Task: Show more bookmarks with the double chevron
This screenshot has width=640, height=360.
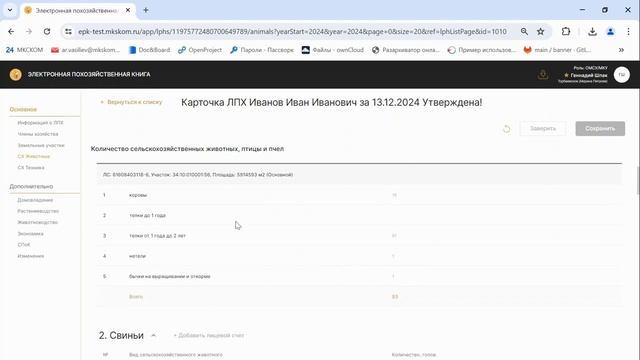Action: (621, 50)
